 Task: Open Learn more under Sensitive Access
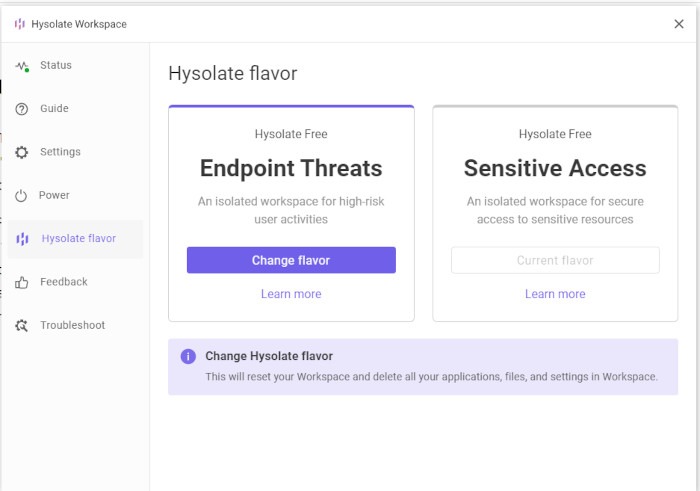(x=555, y=294)
